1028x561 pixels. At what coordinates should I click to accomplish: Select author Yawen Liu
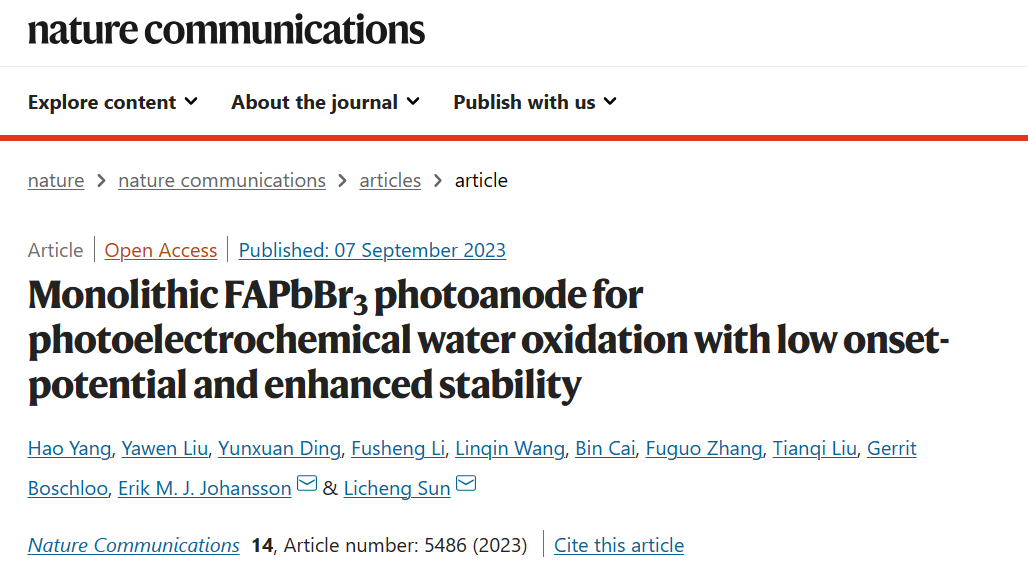point(165,448)
